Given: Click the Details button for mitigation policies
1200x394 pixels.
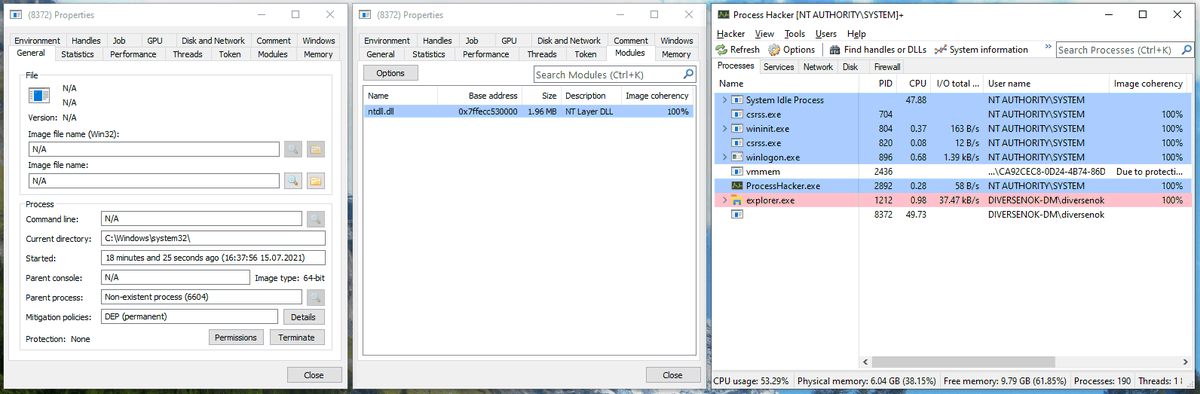Looking at the screenshot, I should click(x=303, y=317).
